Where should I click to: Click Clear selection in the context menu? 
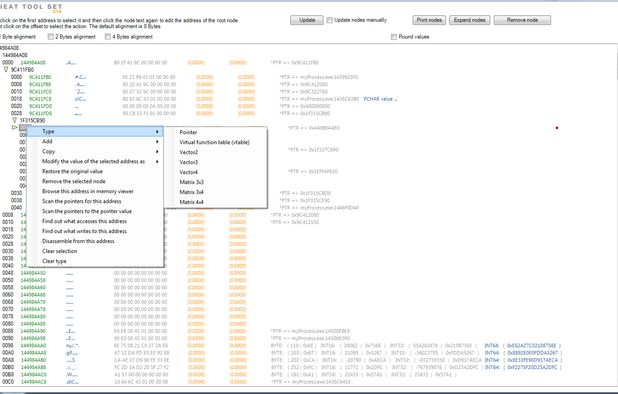click(x=95, y=251)
